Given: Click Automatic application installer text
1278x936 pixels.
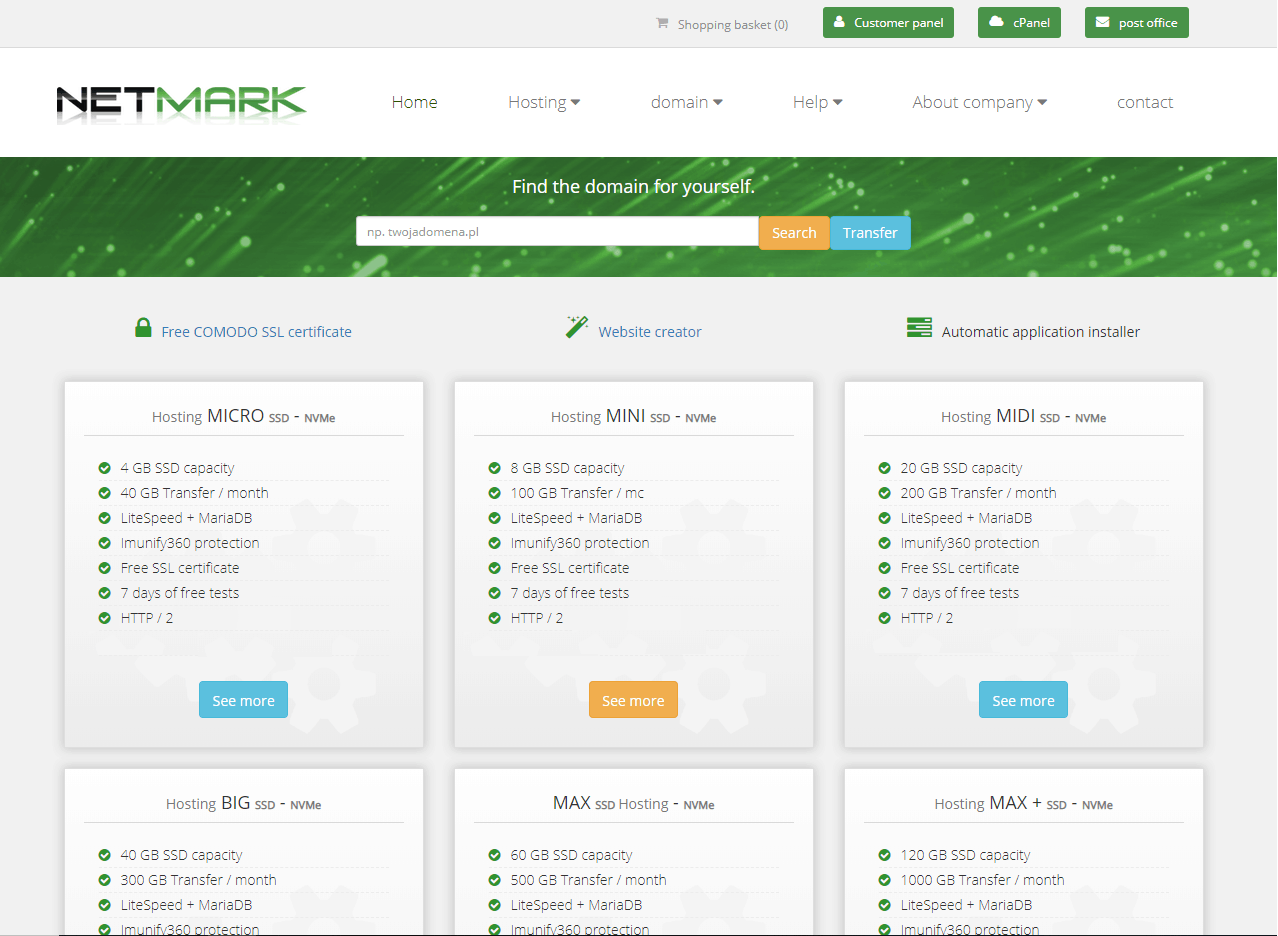Looking at the screenshot, I should click(x=1041, y=332).
